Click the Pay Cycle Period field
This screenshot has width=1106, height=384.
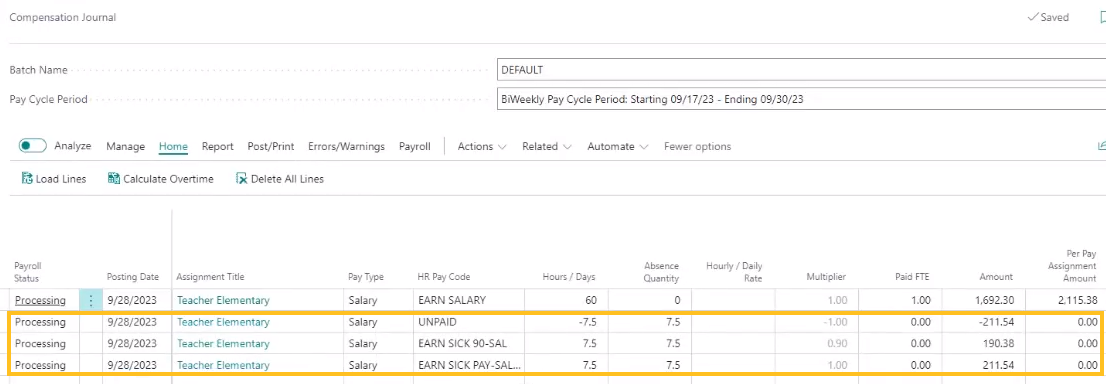801,100
